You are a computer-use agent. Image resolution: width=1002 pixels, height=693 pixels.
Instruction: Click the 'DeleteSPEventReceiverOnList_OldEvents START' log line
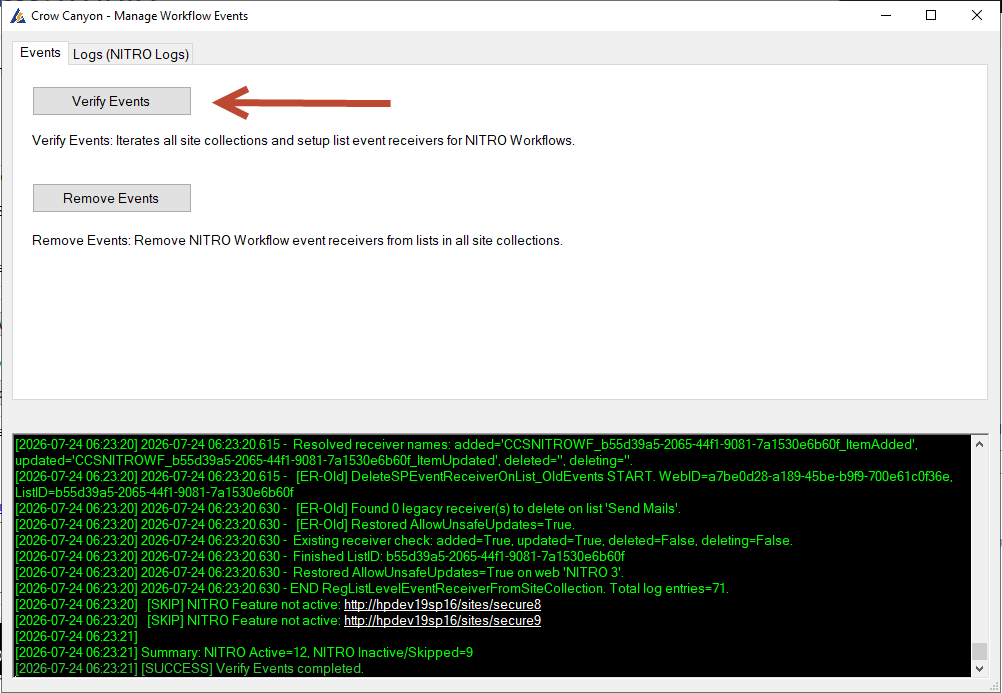click(x=484, y=484)
